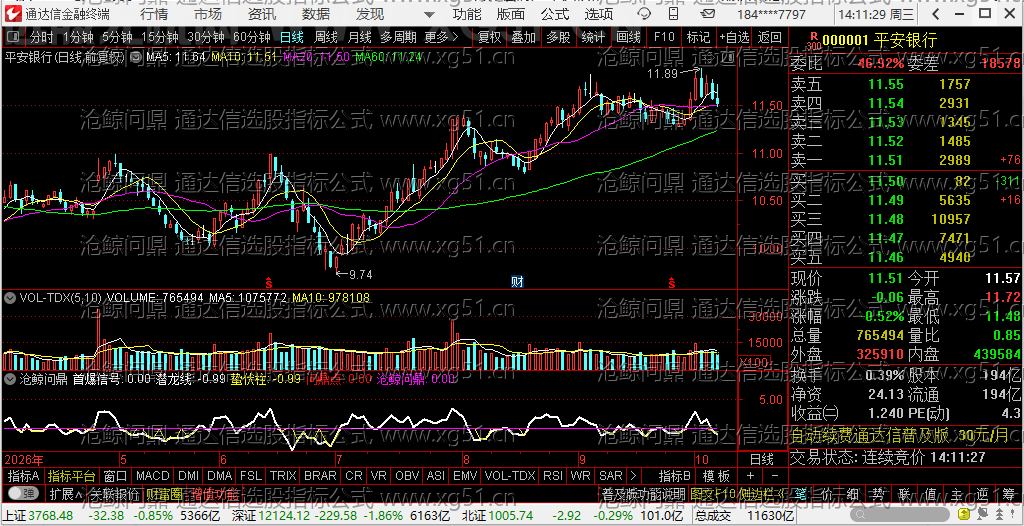
Task: Open the 数据 menu
Action: coord(316,14)
